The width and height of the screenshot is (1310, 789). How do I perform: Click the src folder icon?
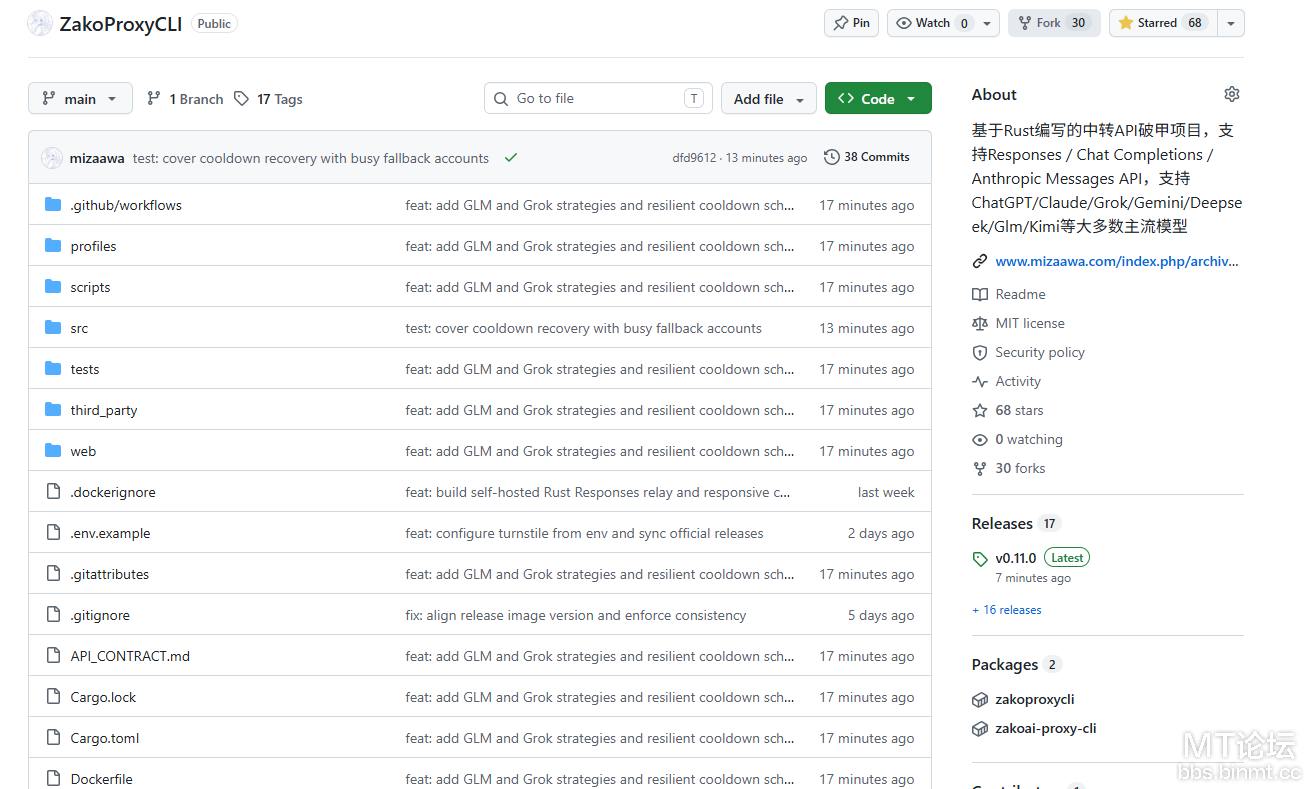point(53,328)
